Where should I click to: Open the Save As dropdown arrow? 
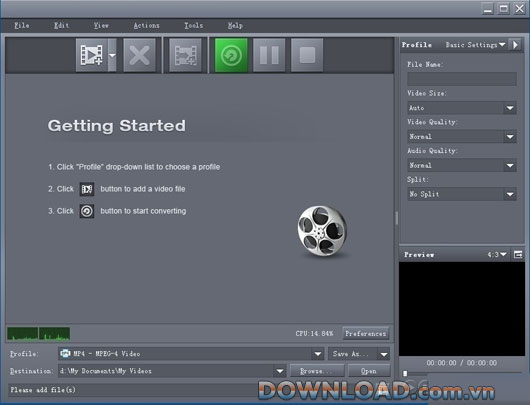(x=384, y=354)
